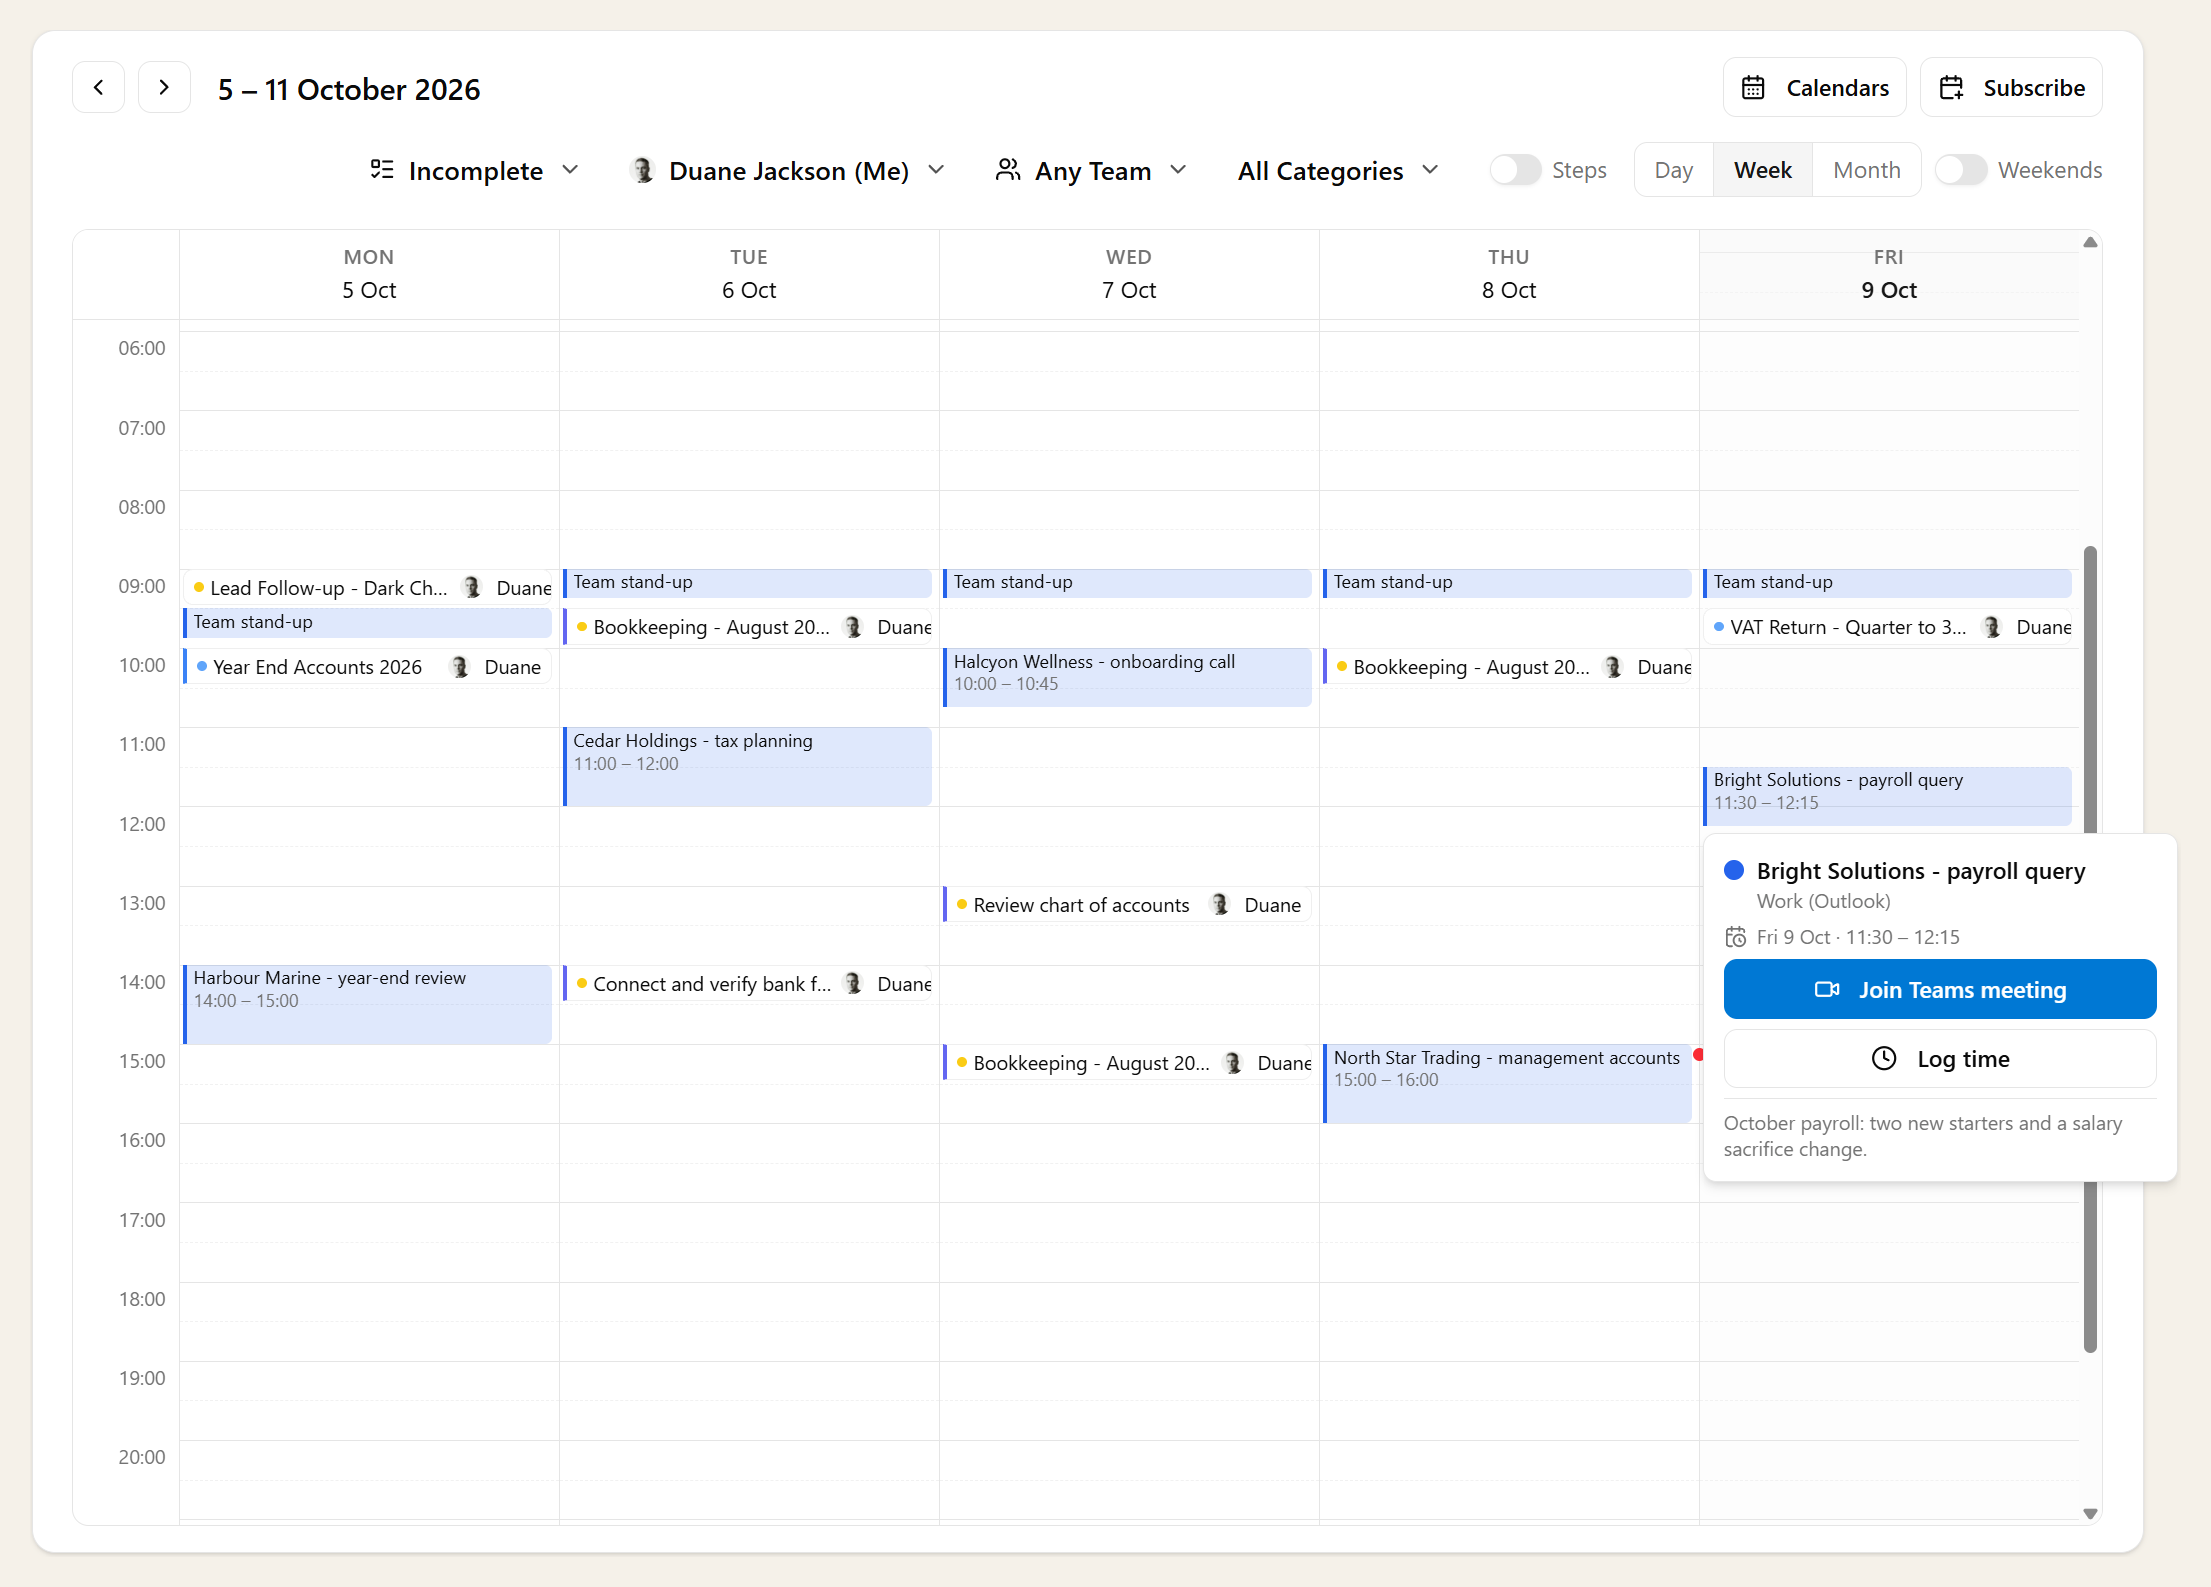Select Monday's Team stand-up event
Screen dimensions: 2211x1587
click(368, 622)
